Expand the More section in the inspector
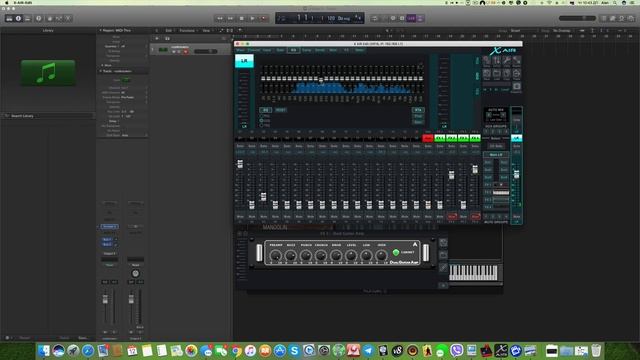The height and width of the screenshot is (360, 640). coord(102,65)
